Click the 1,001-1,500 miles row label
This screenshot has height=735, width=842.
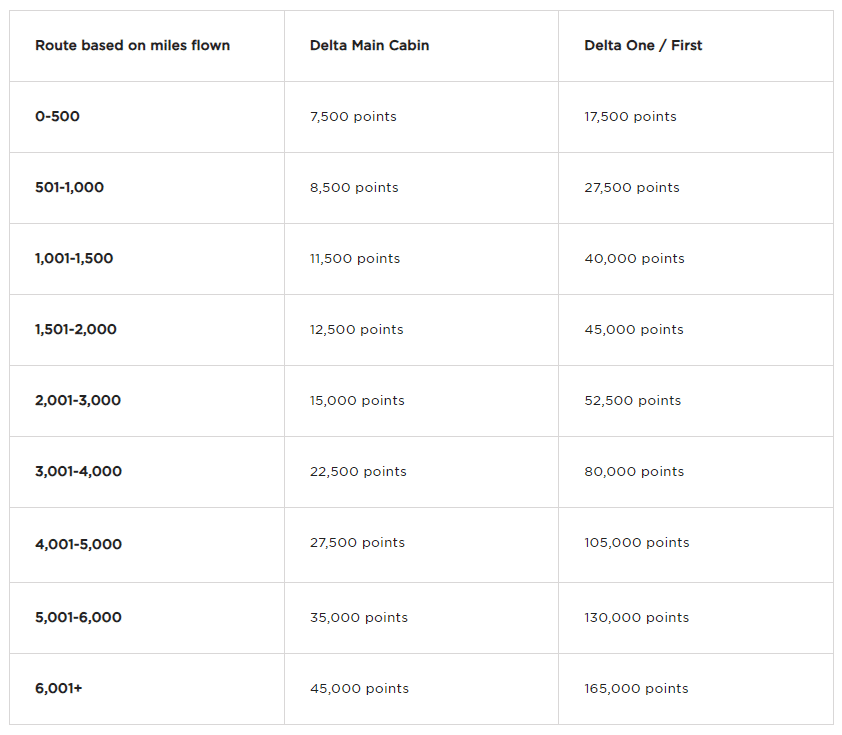(74, 258)
